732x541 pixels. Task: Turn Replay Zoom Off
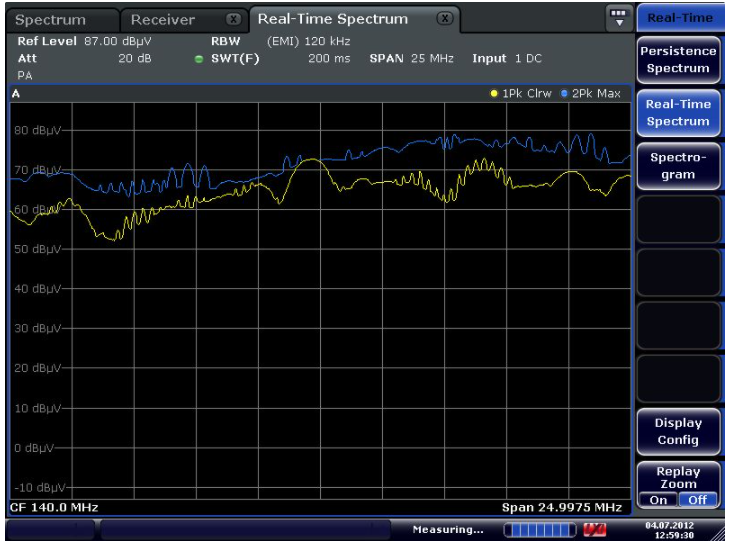pos(697,500)
